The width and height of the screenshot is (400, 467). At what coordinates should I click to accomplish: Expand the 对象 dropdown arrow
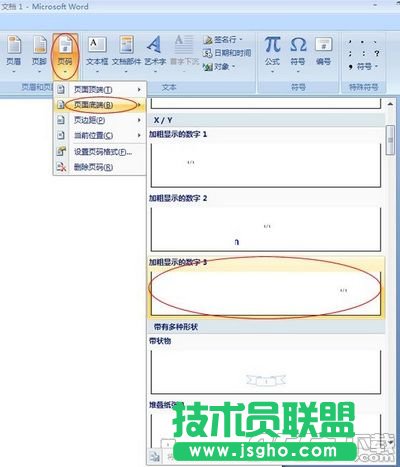coord(234,67)
